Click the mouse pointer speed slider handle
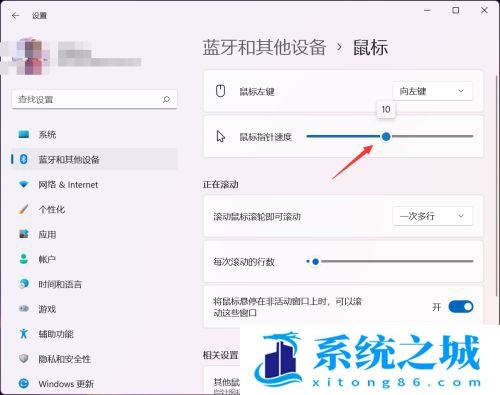Screen dimensions: 500x395 click(386, 136)
